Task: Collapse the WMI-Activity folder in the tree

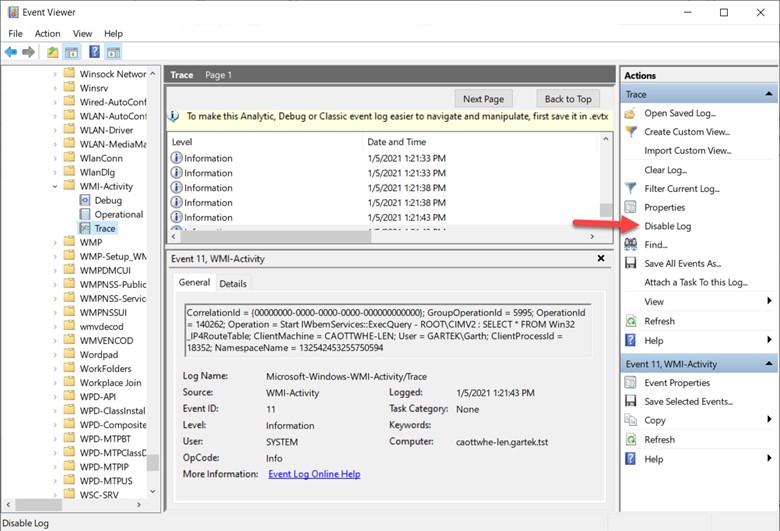Action: [54, 186]
